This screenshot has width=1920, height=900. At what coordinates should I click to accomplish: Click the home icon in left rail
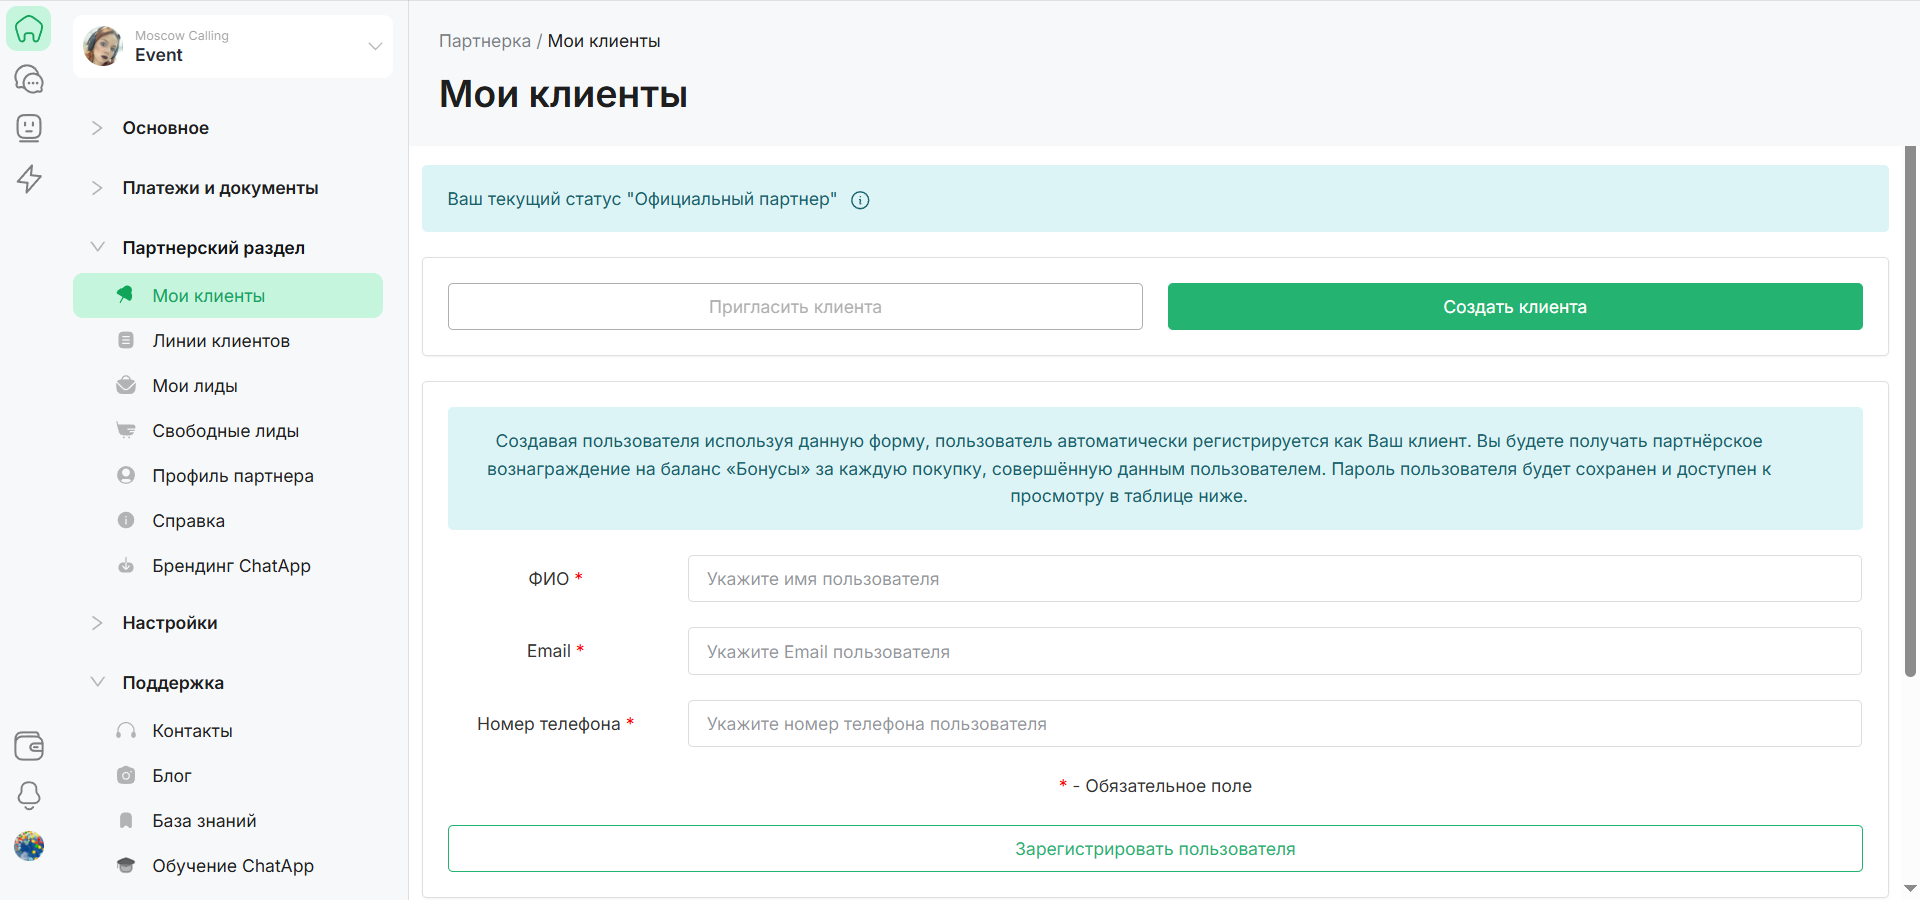29,29
